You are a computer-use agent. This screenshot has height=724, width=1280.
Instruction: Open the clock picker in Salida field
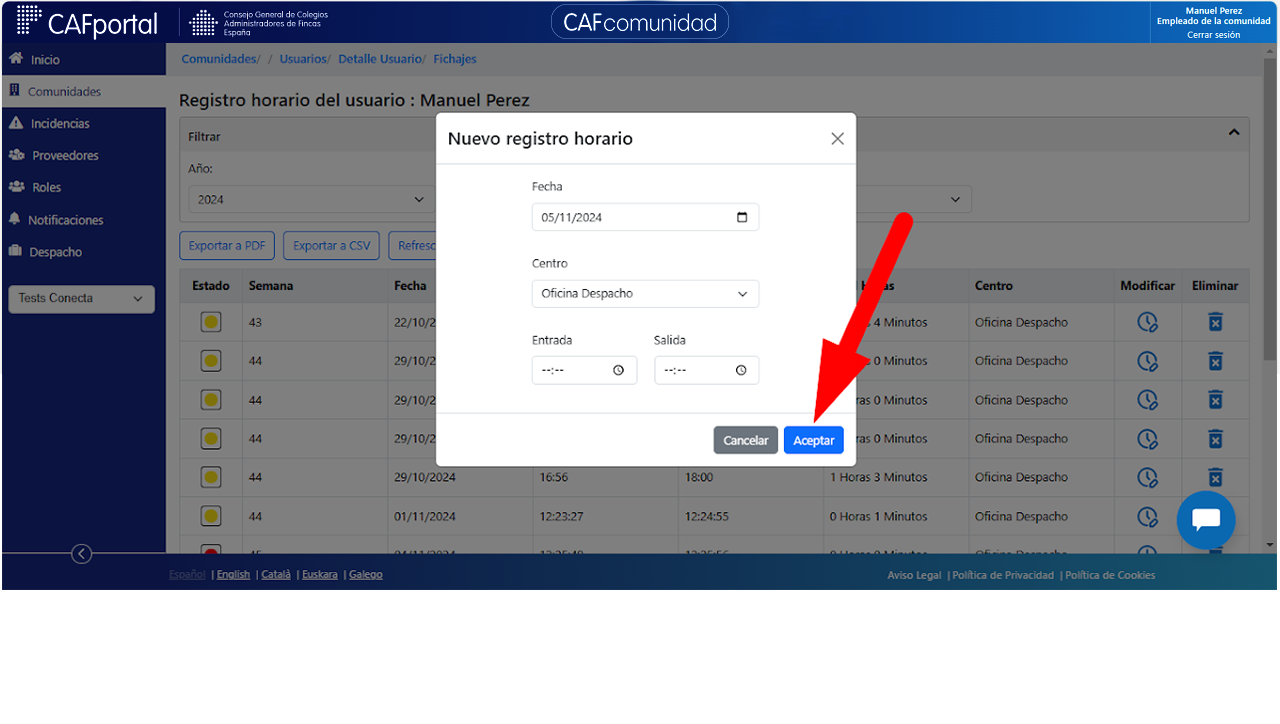click(741, 370)
